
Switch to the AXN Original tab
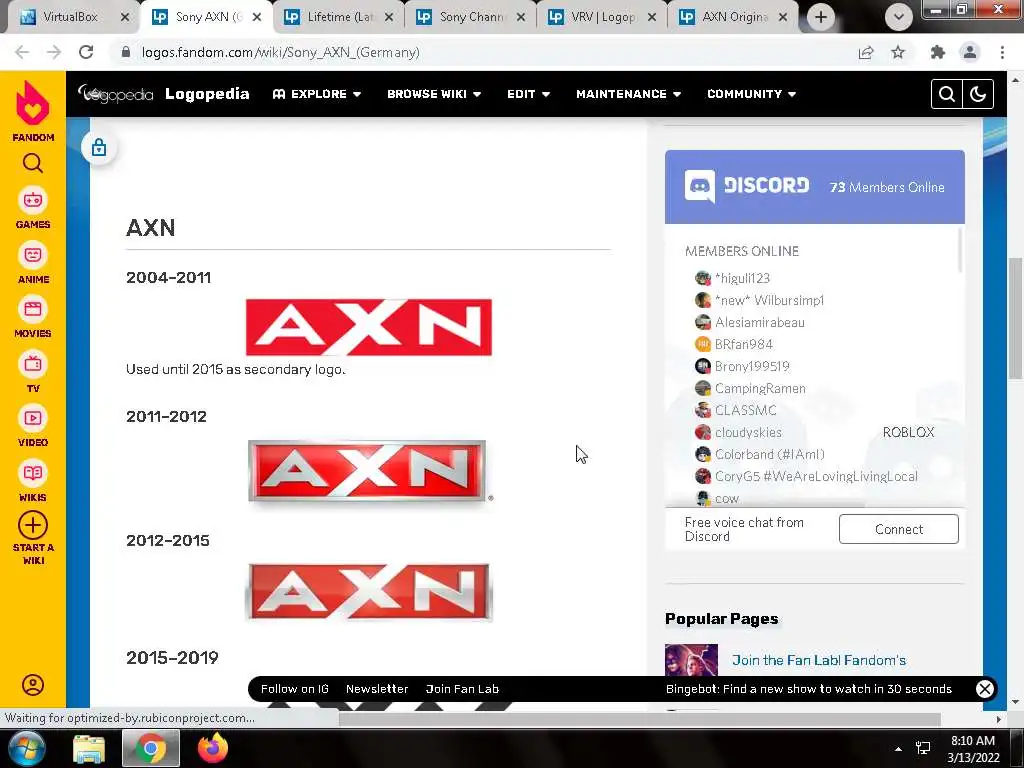click(x=734, y=17)
